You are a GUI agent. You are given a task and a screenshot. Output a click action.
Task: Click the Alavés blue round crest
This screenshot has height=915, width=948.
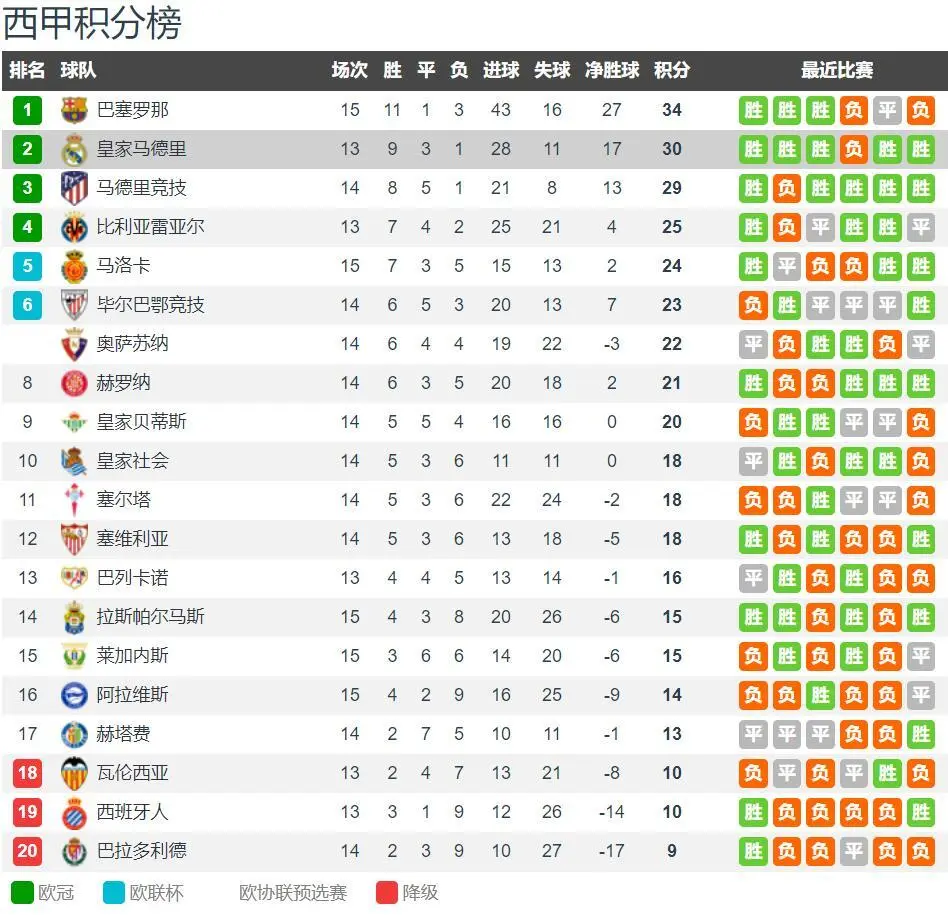click(x=74, y=695)
